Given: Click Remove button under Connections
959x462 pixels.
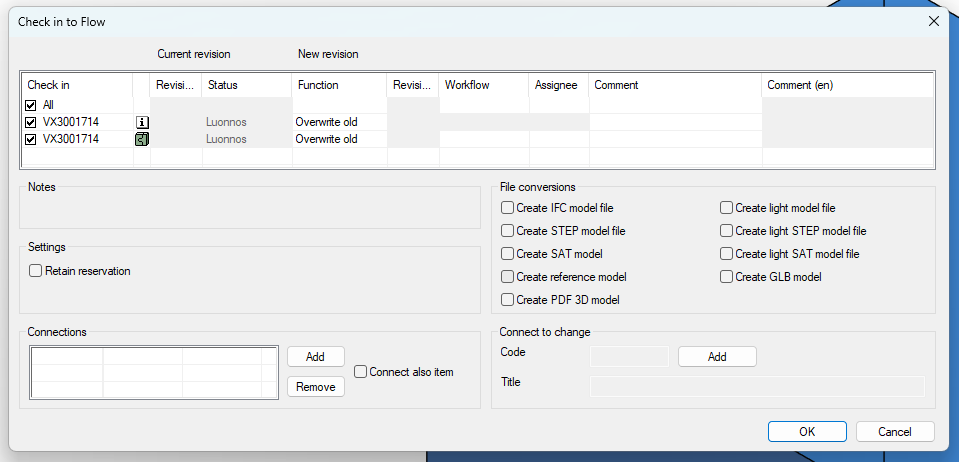Looking at the screenshot, I should pos(316,387).
